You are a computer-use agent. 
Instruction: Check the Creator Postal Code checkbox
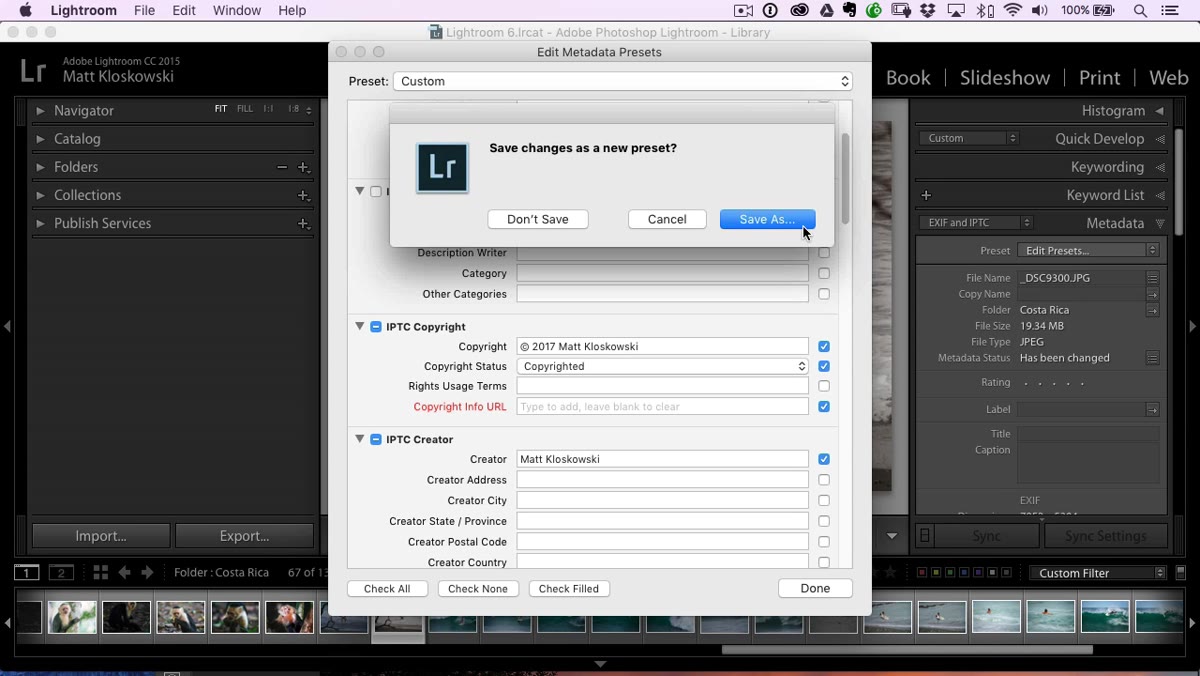824,542
